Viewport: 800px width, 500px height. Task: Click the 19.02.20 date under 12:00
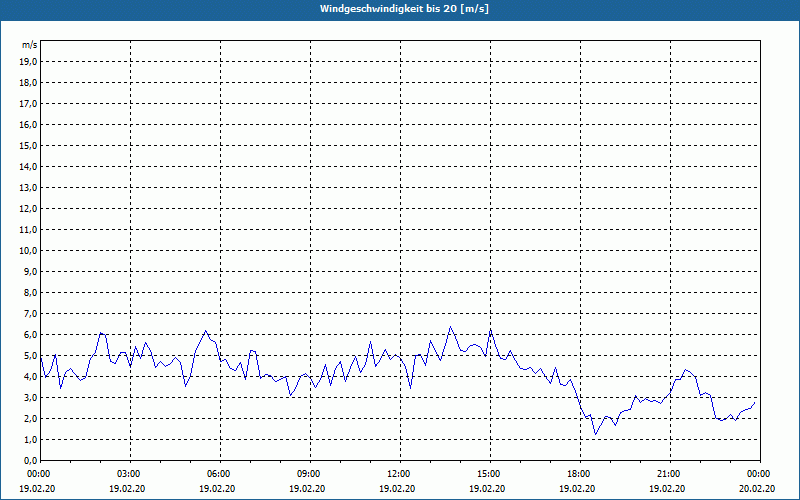click(397, 488)
